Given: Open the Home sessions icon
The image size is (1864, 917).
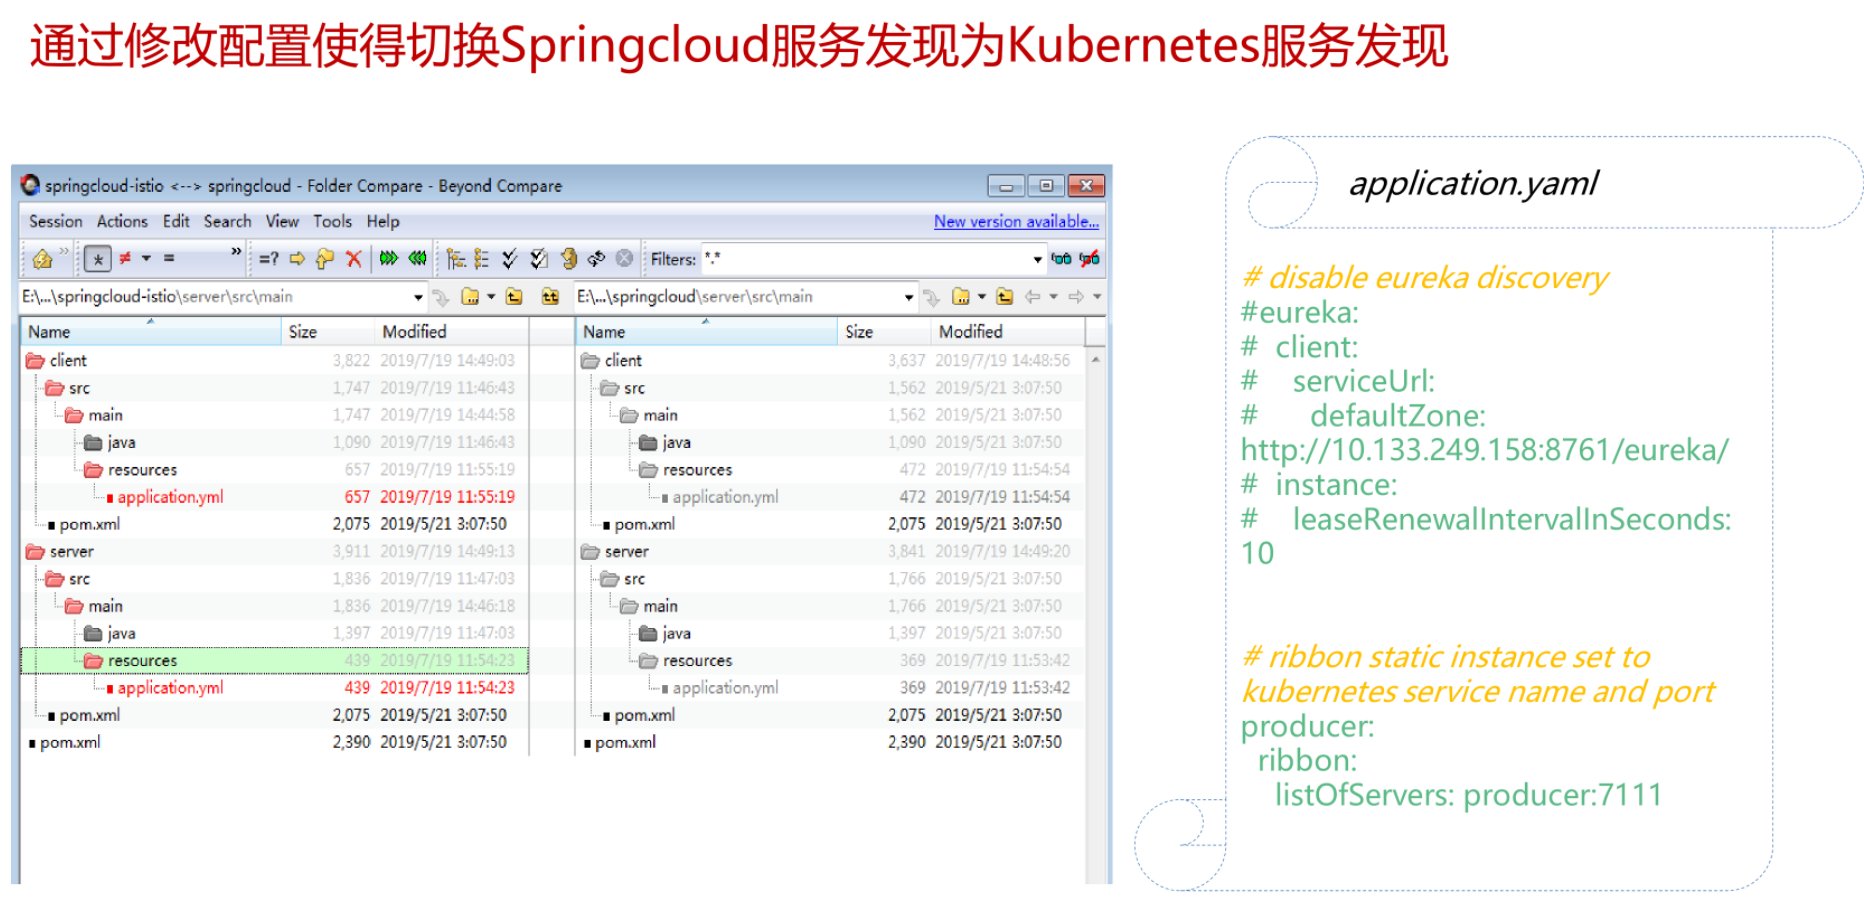Looking at the screenshot, I should click(x=42, y=259).
